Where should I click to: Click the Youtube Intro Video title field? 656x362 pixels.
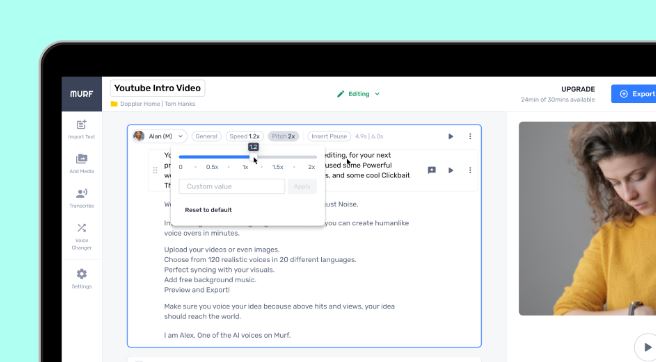point(158,88)
